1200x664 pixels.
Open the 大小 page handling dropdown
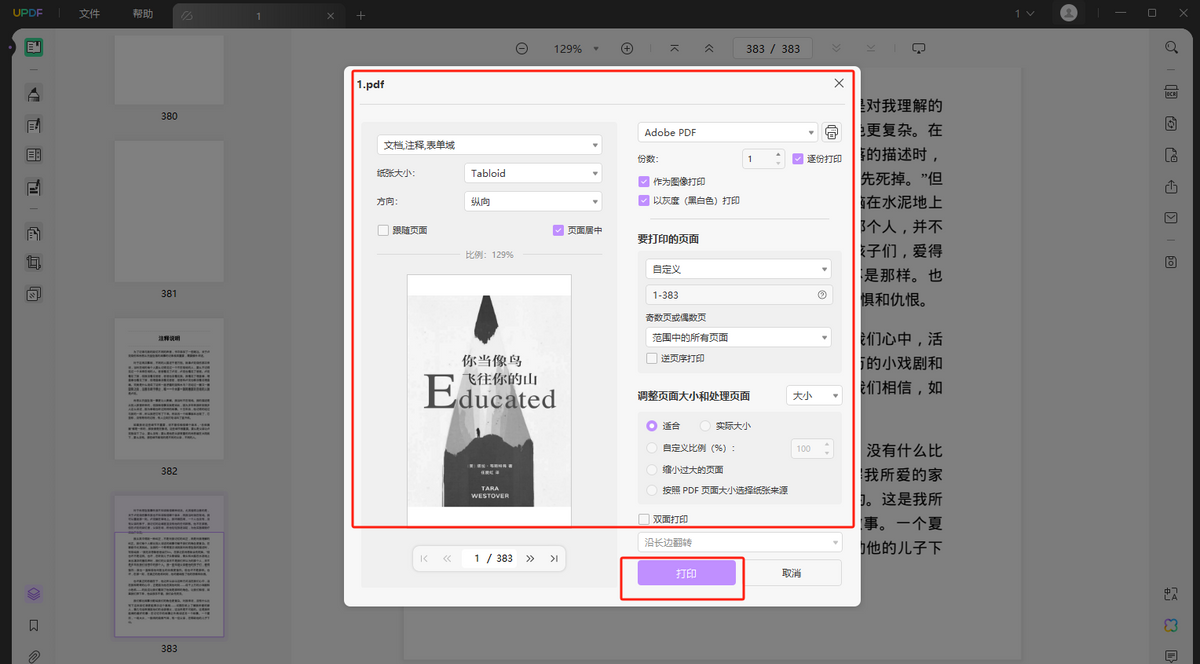click(x=814, y=396)
